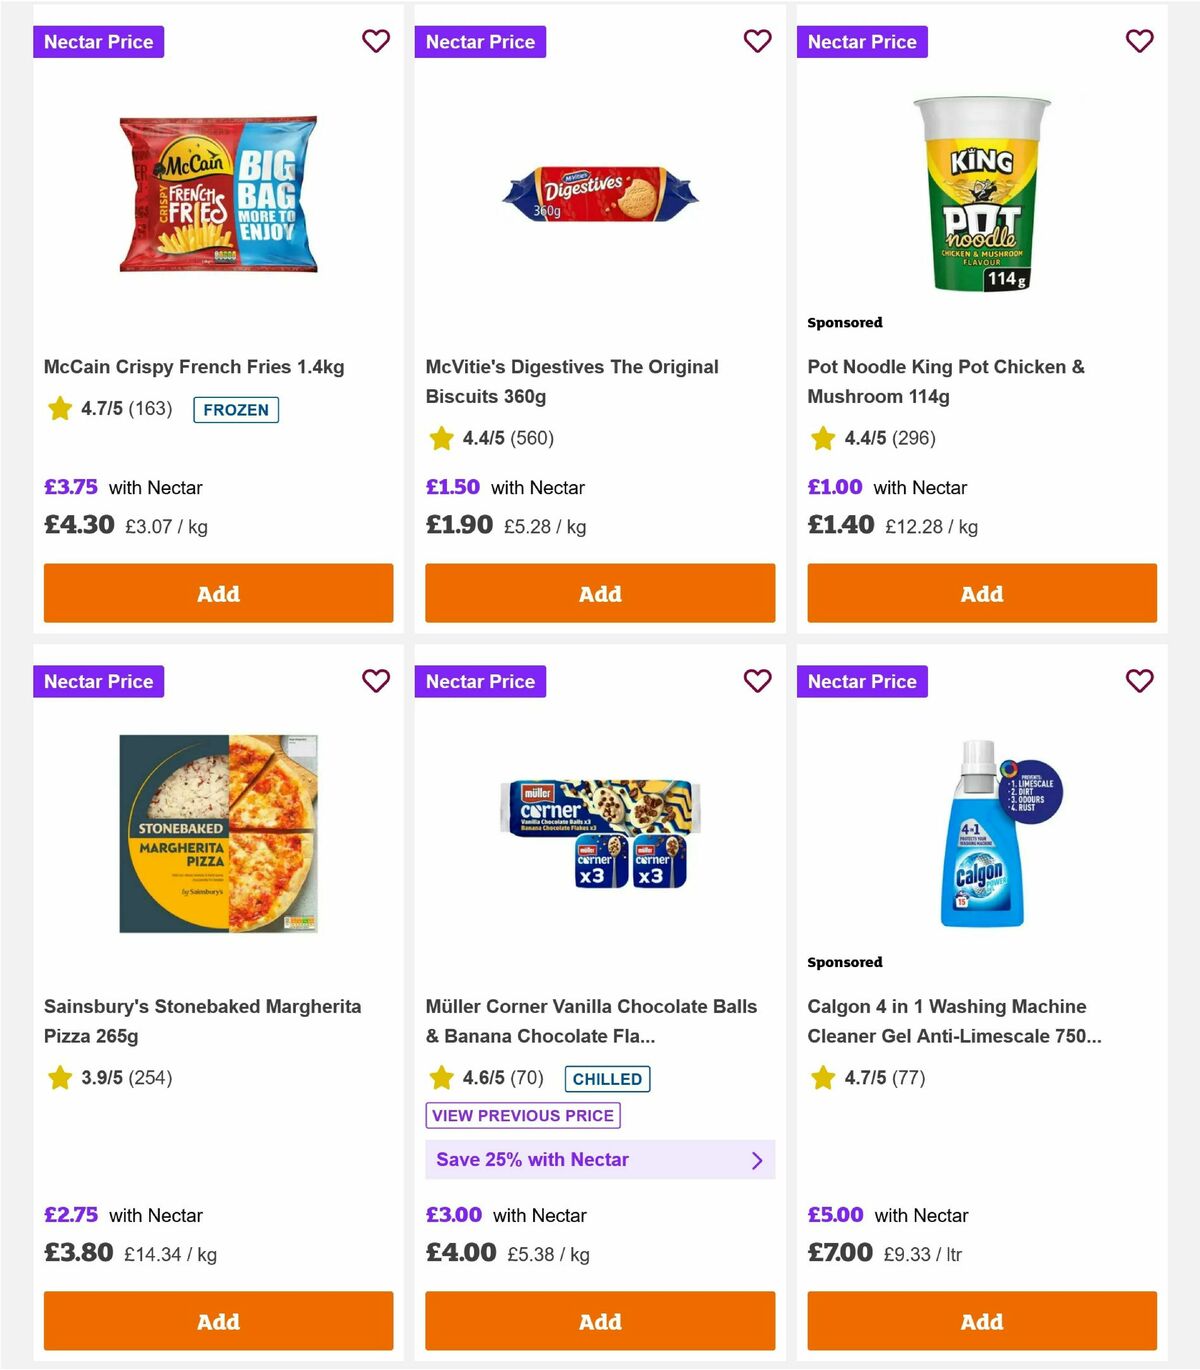
Task: Click the star icon beside Calgon's 4.7/5 rating
Action: coord(822,1078)
